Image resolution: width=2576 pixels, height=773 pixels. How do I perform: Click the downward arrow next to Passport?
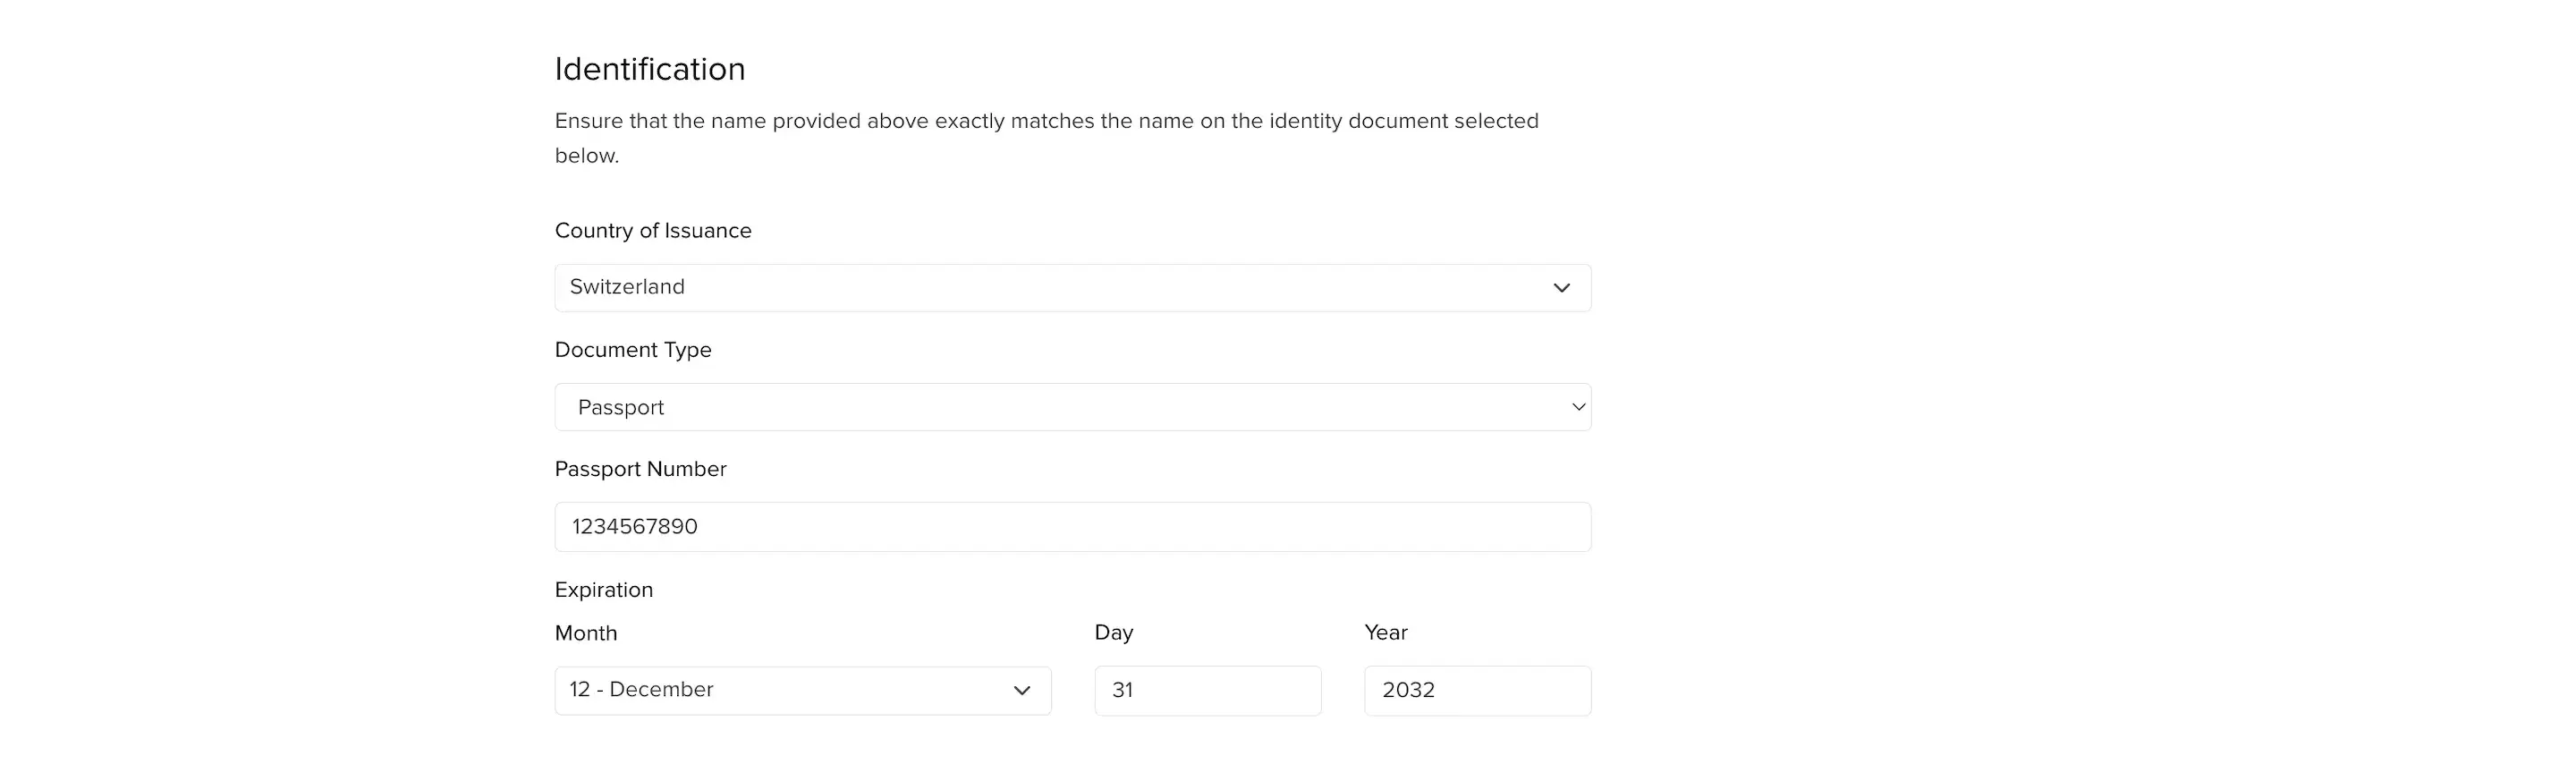tap(1578, 407)
